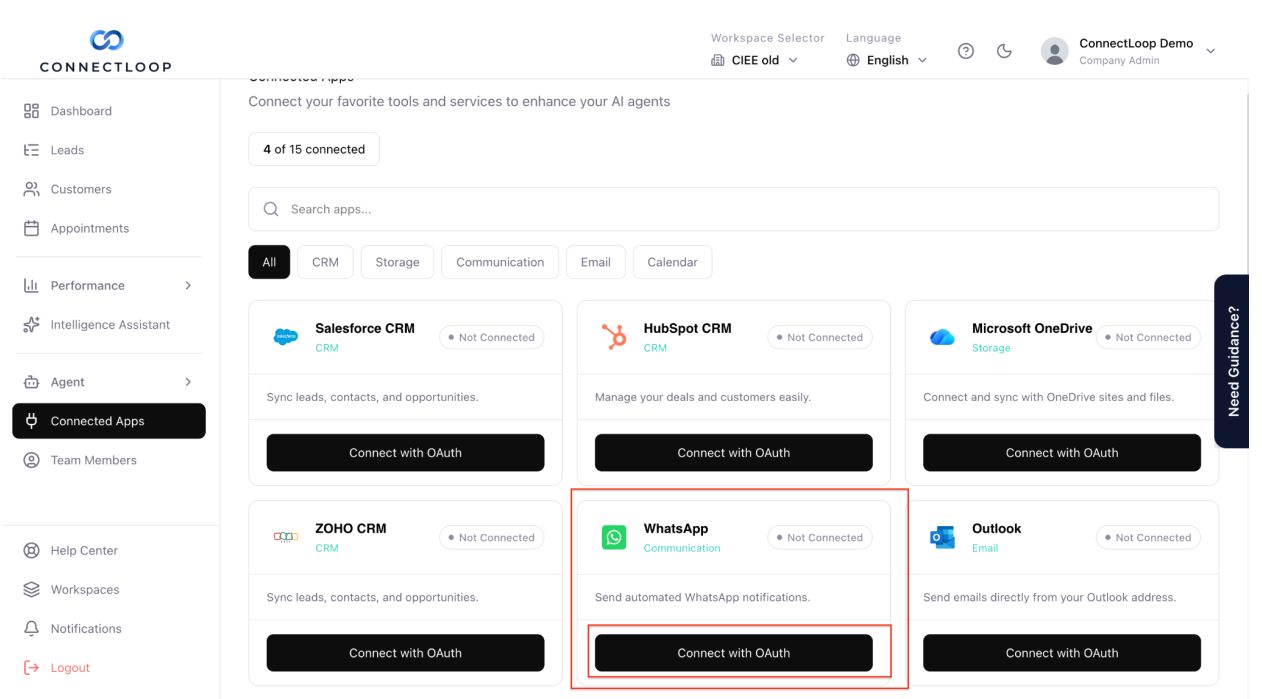The image size is (1262, 699).
Task: Click the HubSpot sprocket logo
Action: (x=614, y=337)
